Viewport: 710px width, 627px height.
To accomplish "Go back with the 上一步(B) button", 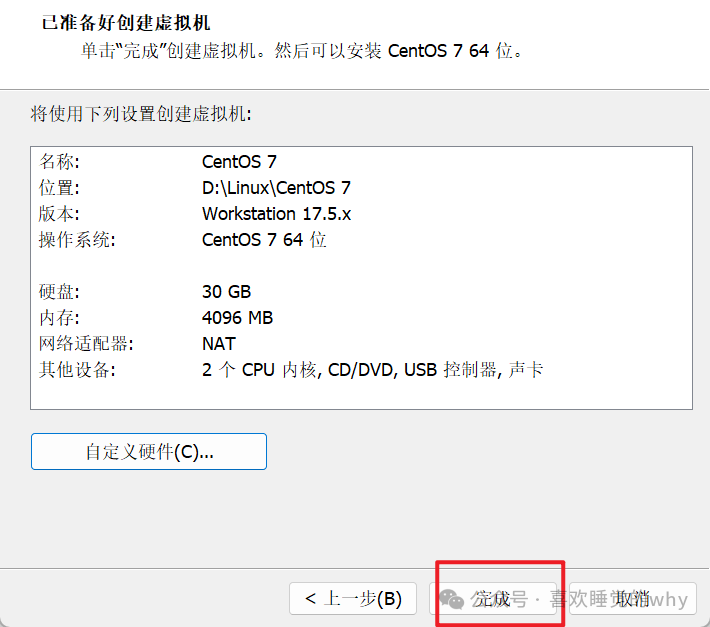I will tap(353, 598).
